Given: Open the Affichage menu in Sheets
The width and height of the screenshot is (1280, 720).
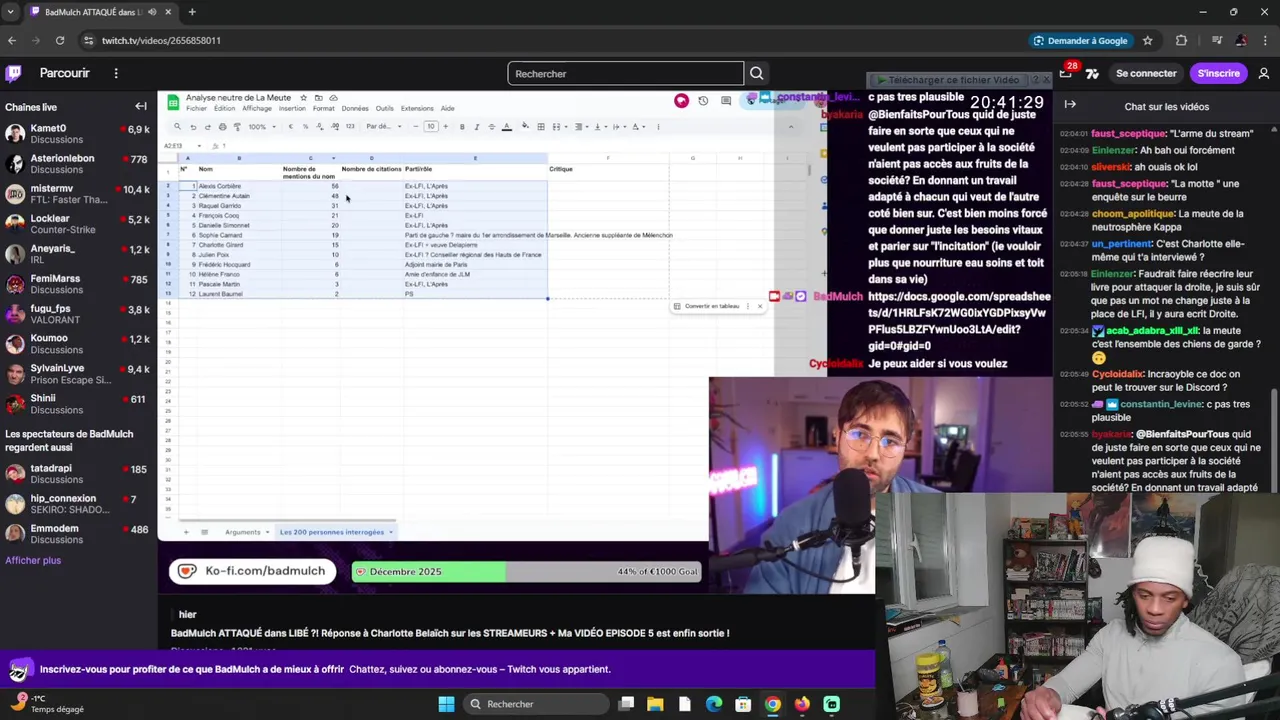Looking at the screenshot, I should (257, 108).
